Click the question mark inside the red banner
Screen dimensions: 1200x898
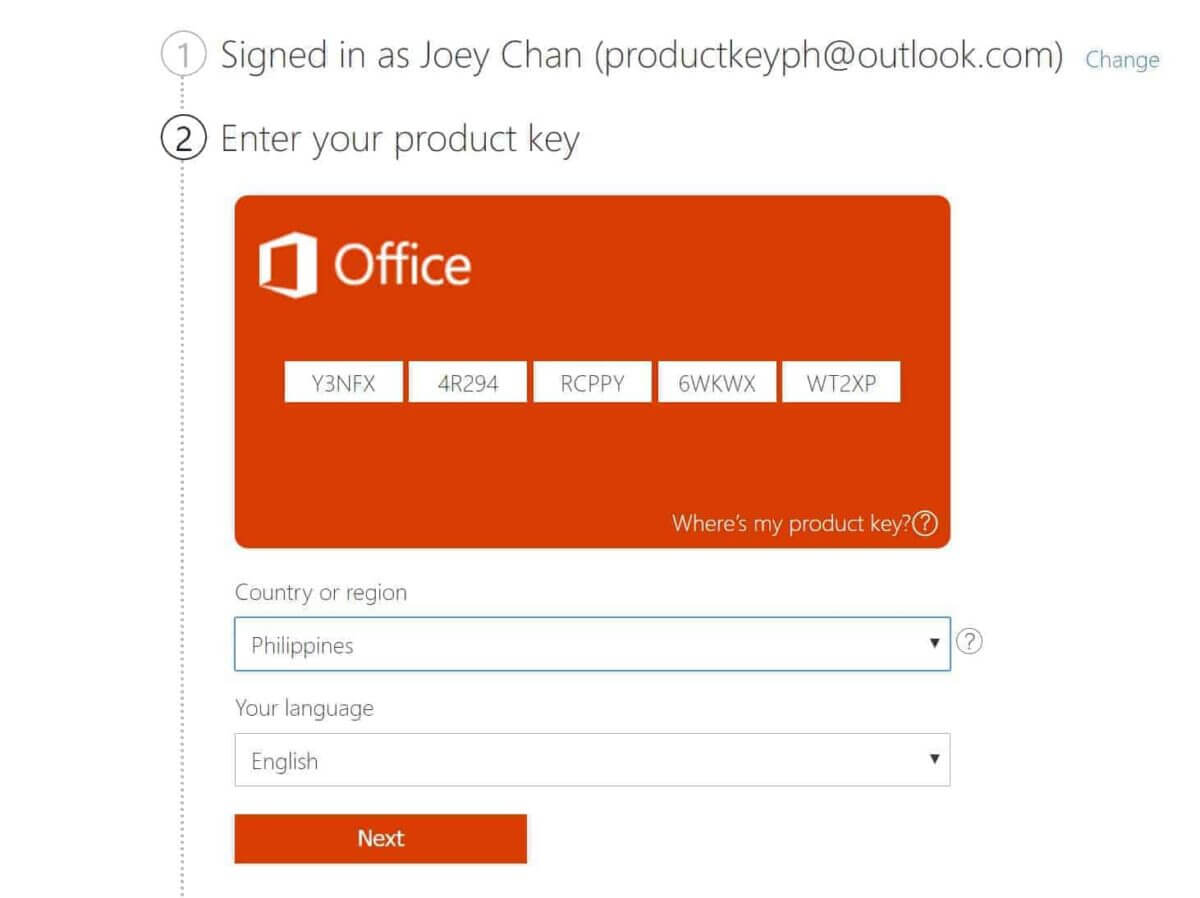(930, 523)
